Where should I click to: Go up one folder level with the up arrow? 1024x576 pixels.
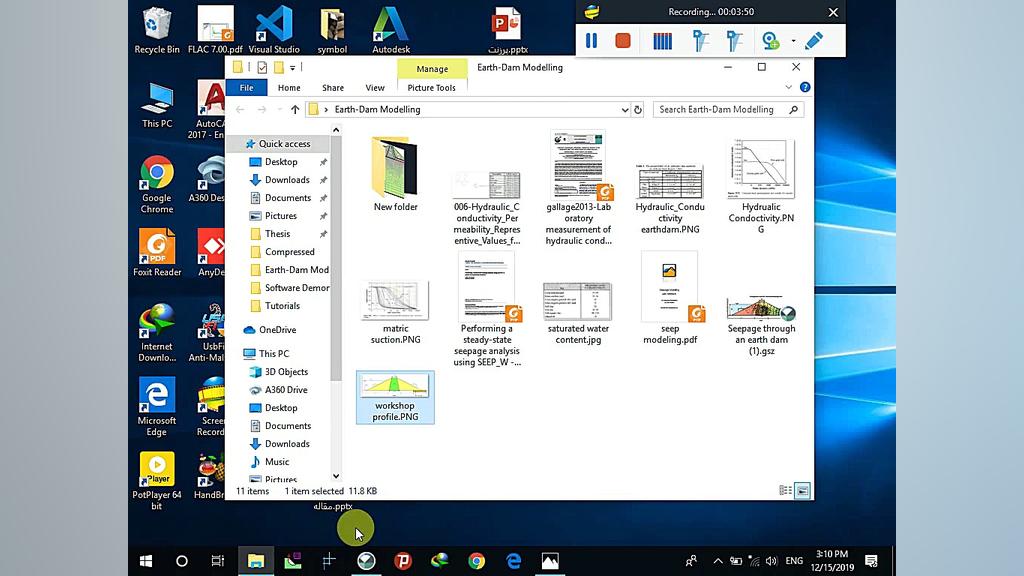(295, 110)
